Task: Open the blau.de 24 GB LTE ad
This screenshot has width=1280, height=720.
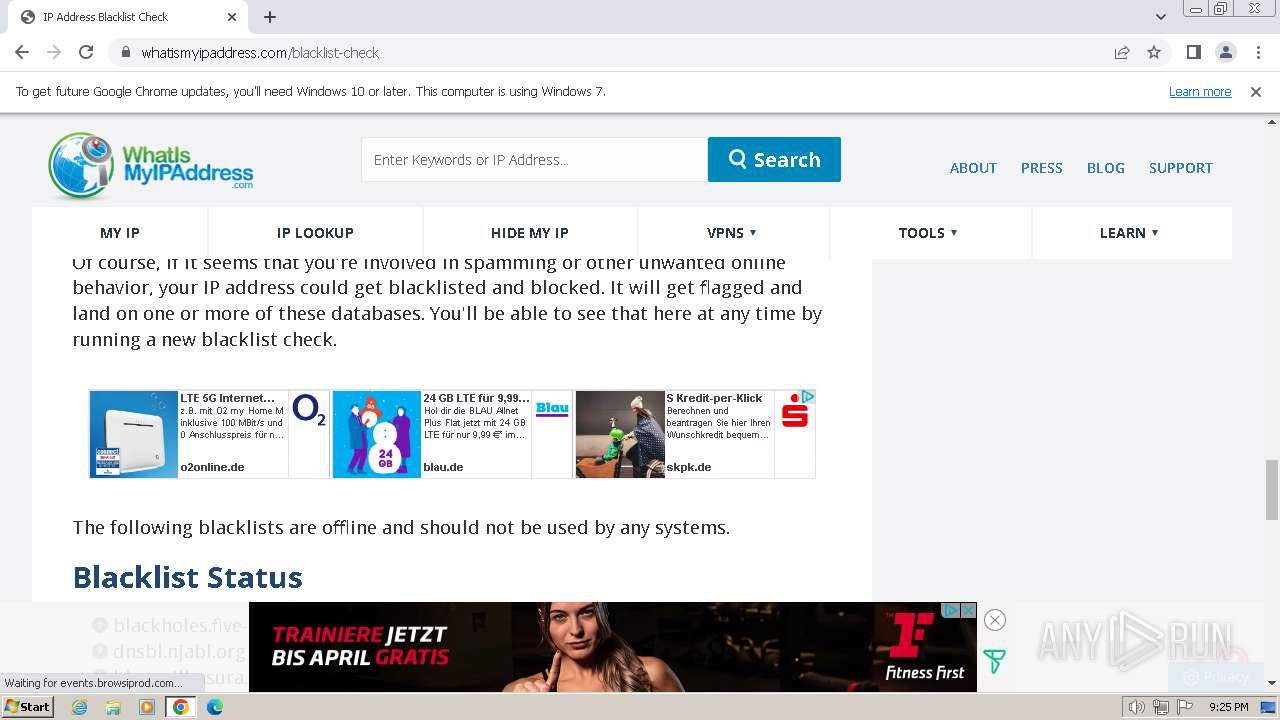Action: click(x=452, y=434)
